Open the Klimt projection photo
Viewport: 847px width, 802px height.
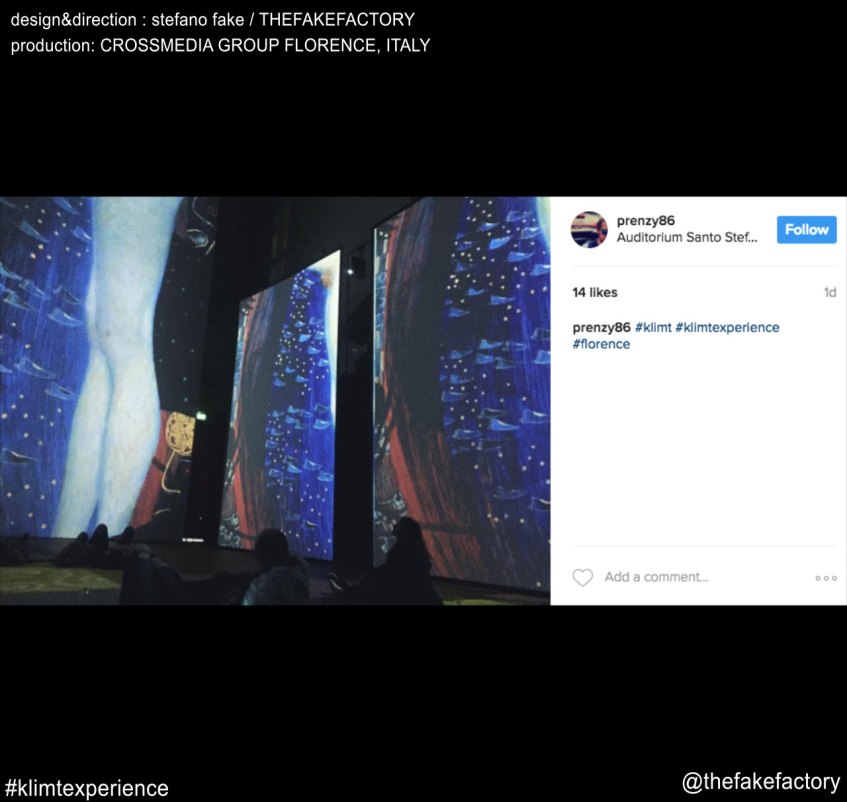(x=275, y=401)
